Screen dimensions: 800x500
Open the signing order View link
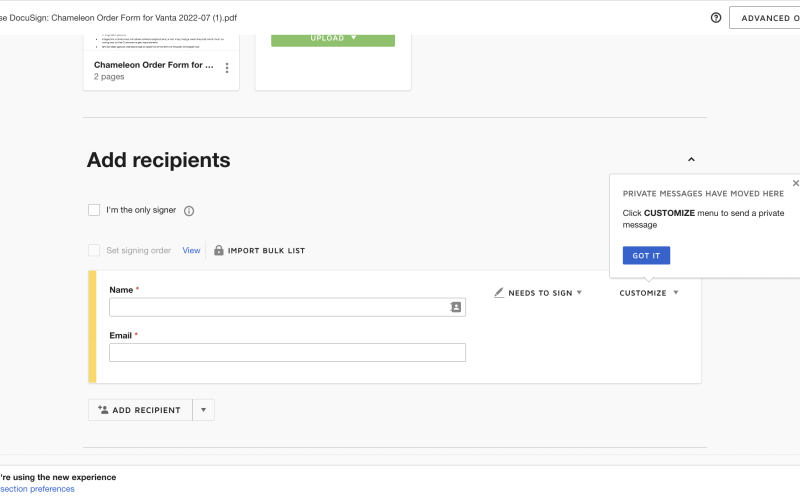point(191,250)
